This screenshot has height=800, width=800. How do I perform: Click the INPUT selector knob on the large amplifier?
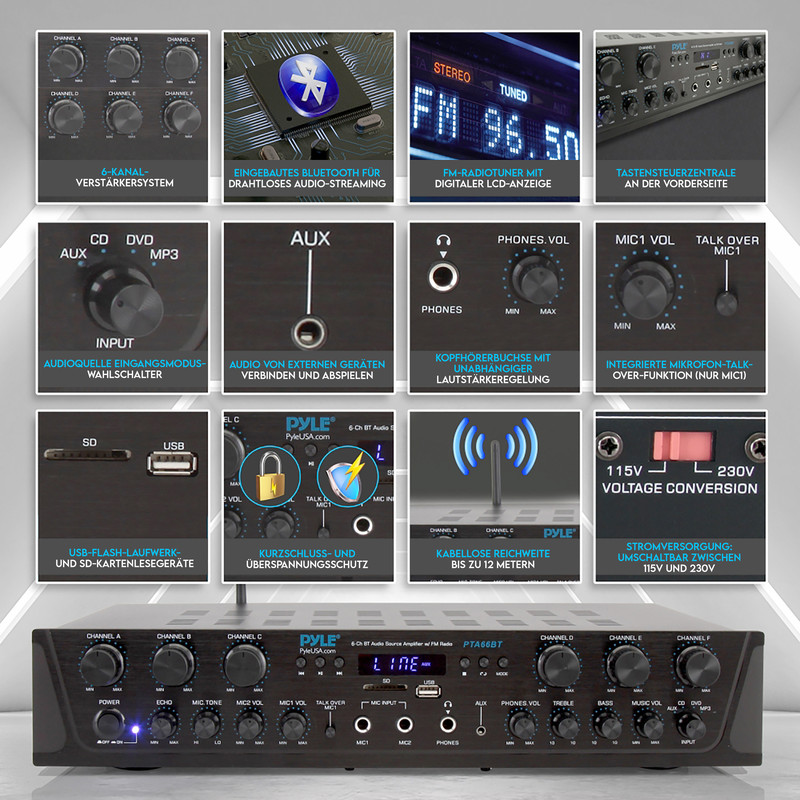pos(690,725)
